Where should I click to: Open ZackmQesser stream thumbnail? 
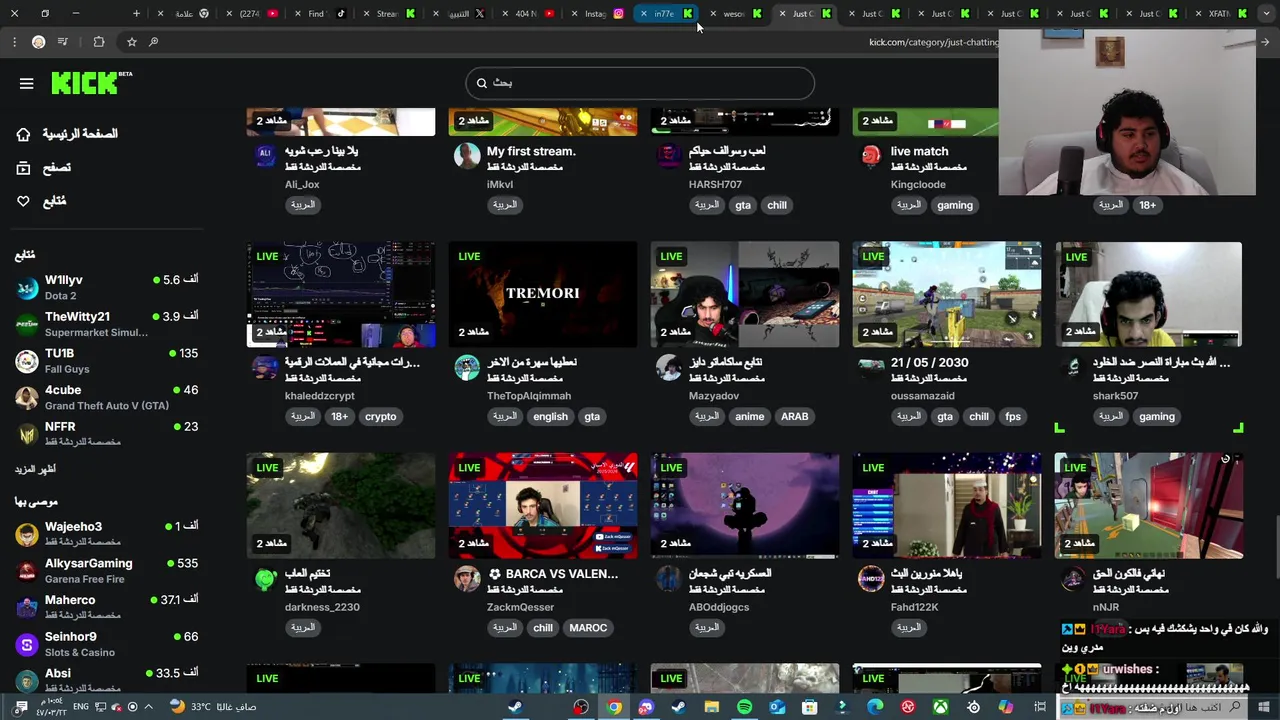pyautogui.click(x=543, y=506)
